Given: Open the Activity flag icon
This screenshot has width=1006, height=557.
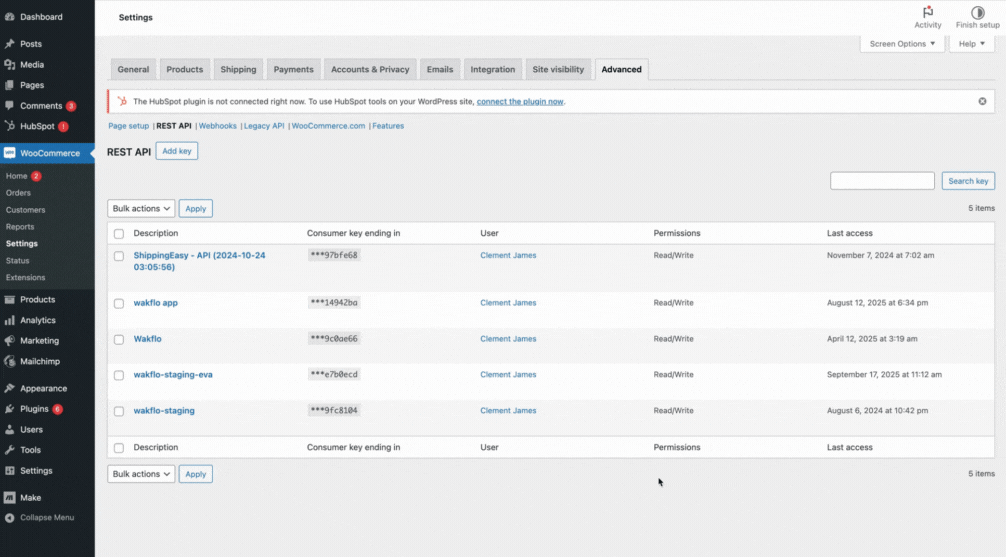Looking at the screenshot, I should pyautogui.click(x=928, y=12).
